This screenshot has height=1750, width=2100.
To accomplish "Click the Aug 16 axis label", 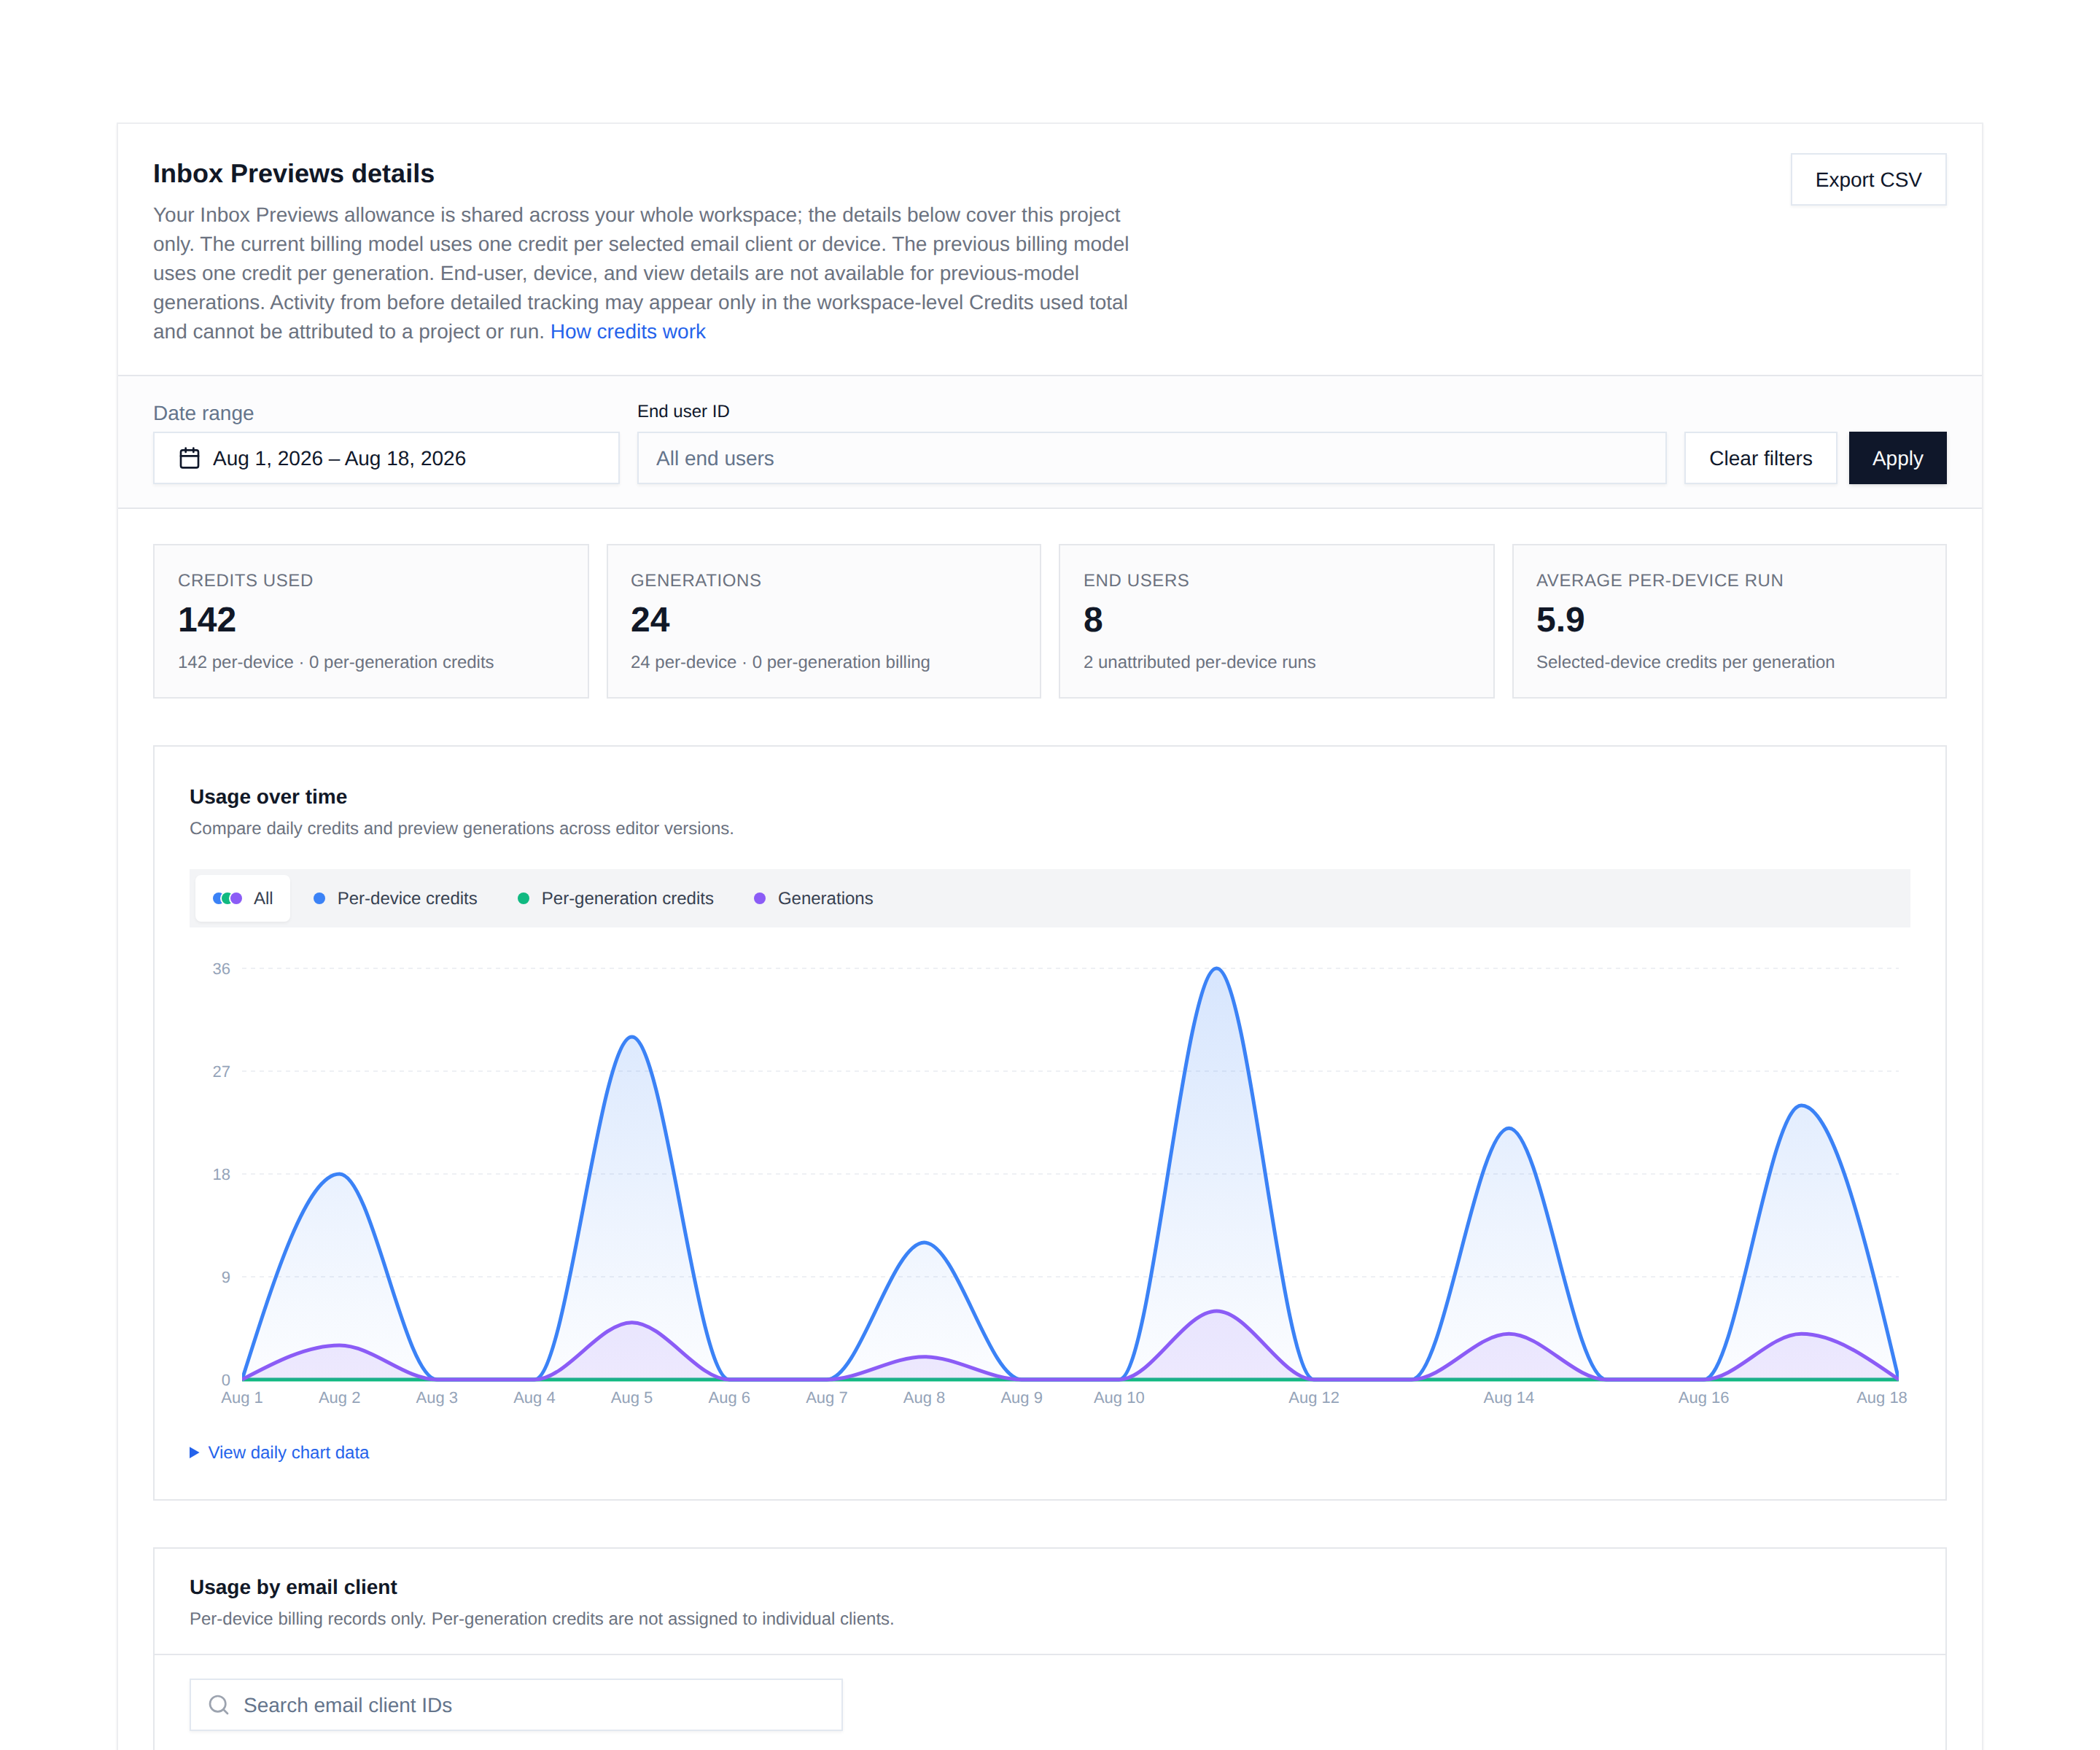I will 1704,1397.
